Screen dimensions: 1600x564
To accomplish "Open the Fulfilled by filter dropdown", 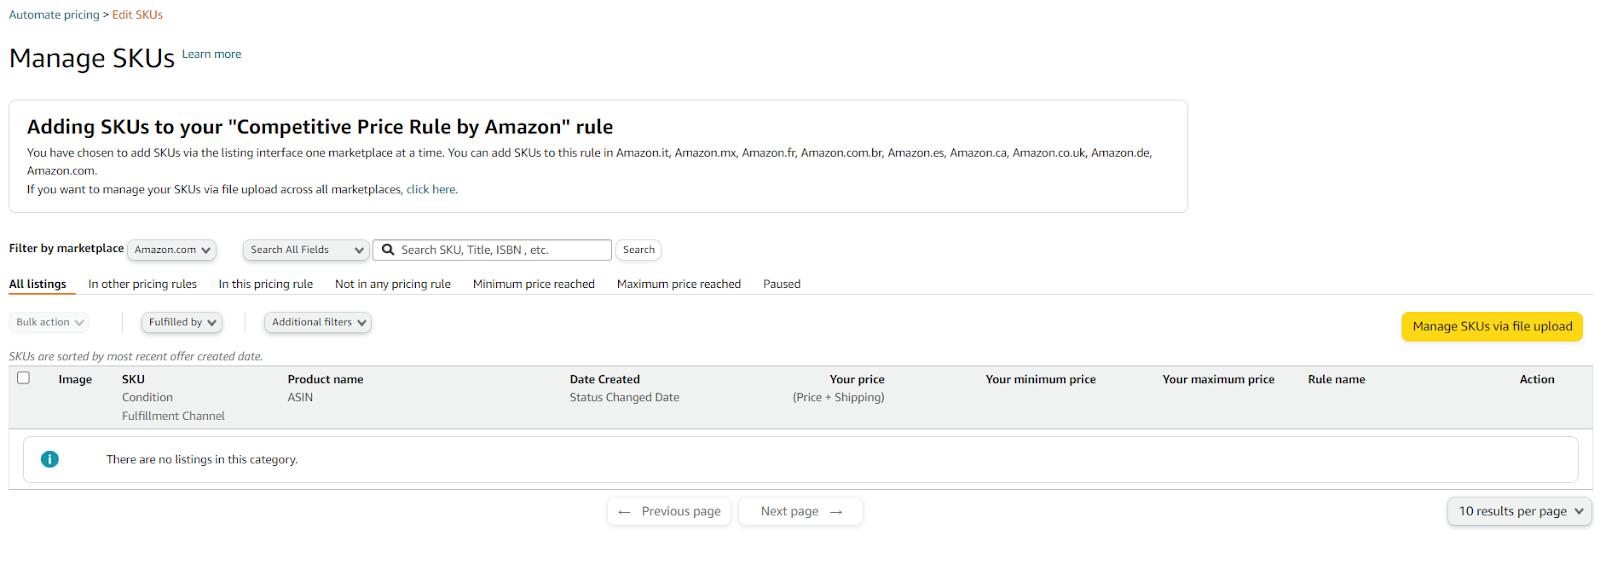I will [x=183, y=322].
